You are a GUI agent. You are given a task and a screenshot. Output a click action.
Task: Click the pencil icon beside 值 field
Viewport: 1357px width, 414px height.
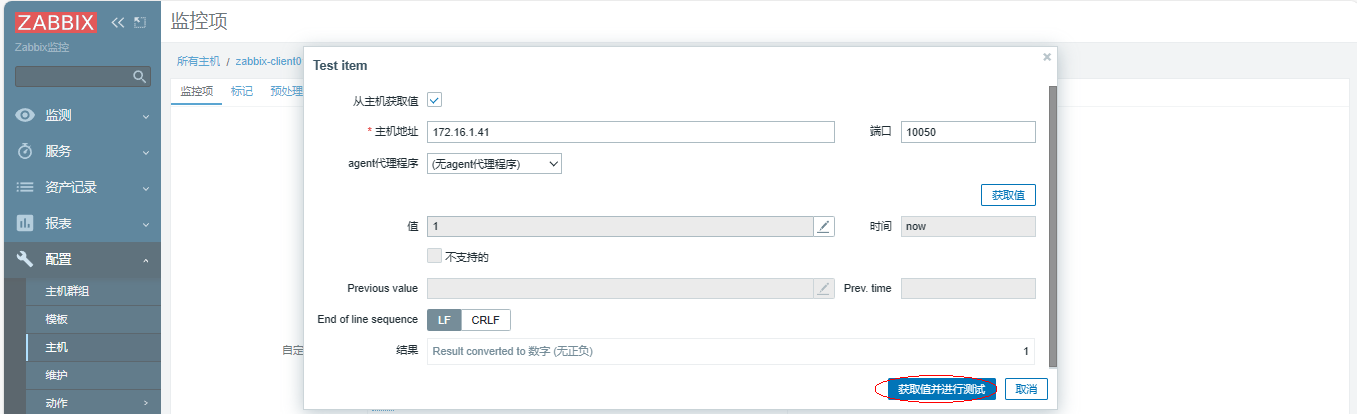pyautogui.click(x=824, y=227)
